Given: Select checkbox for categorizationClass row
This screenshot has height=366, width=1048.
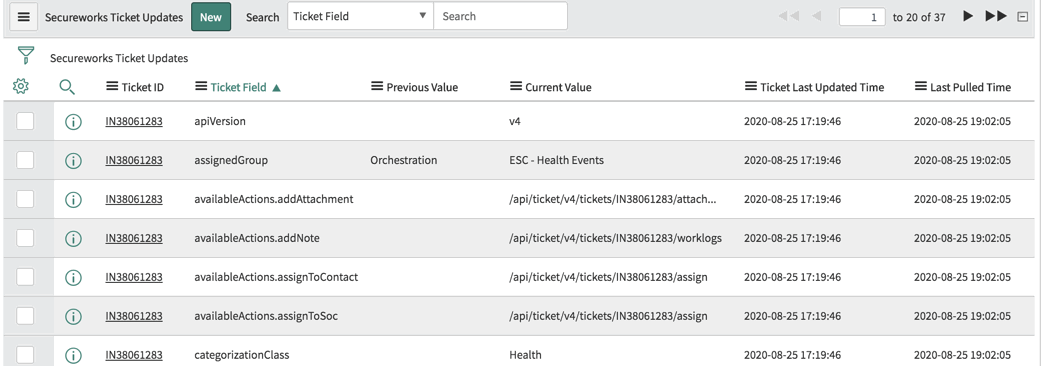Looking at the screenshot, I should (x=25, y=354).
